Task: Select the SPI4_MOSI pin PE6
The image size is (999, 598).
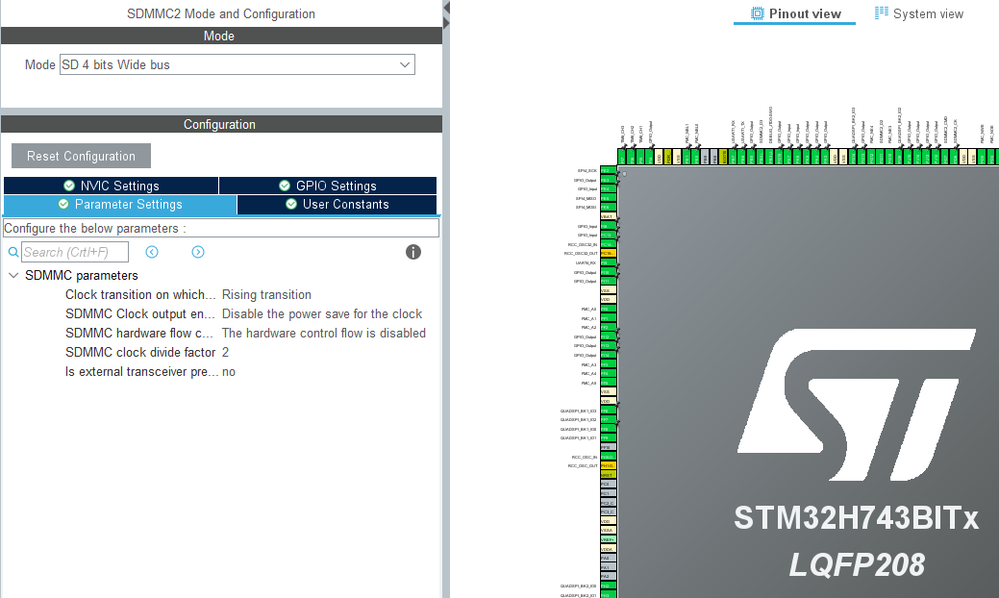Action: (608, 208)
